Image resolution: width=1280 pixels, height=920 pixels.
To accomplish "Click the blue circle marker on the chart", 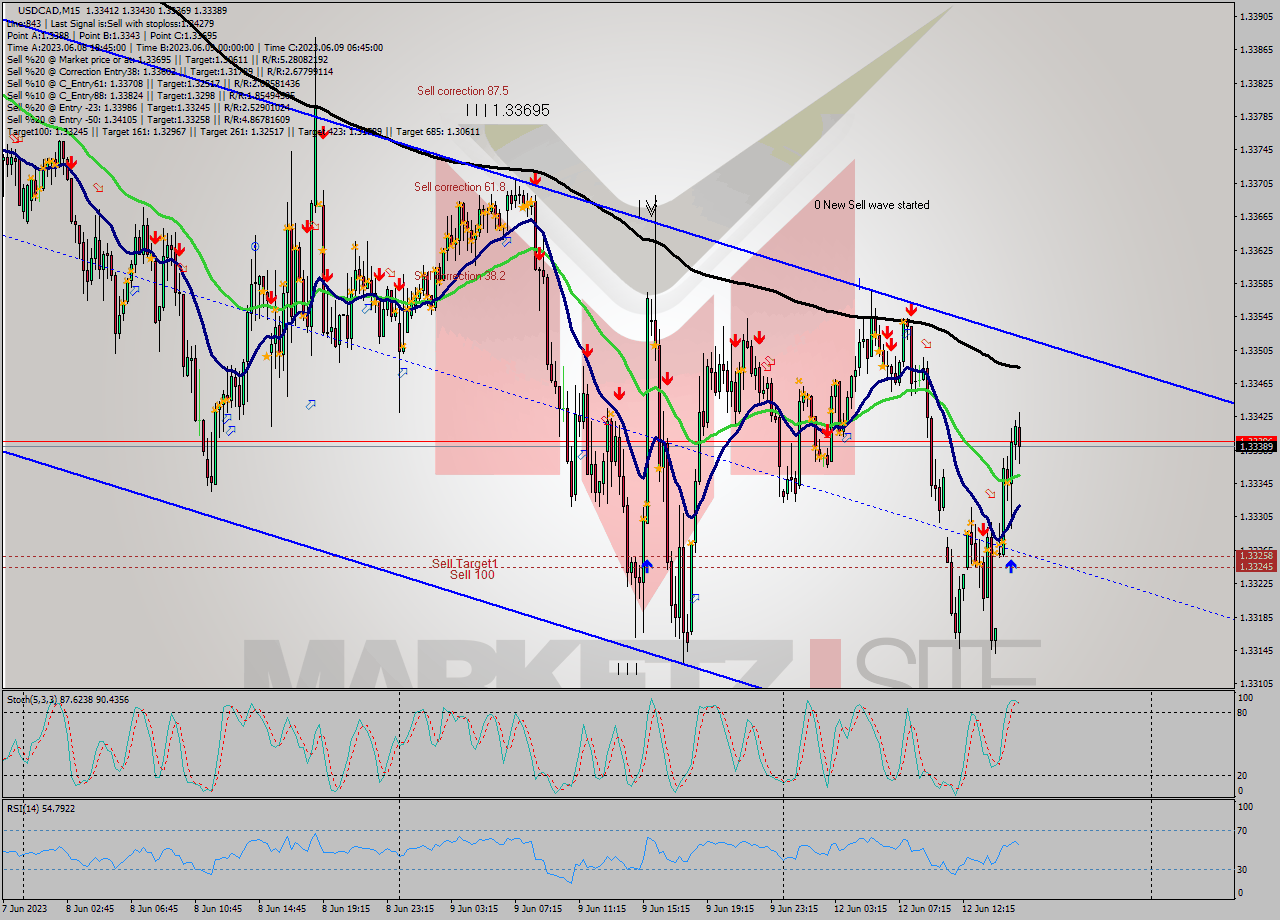I will click(x=255, y=245).
